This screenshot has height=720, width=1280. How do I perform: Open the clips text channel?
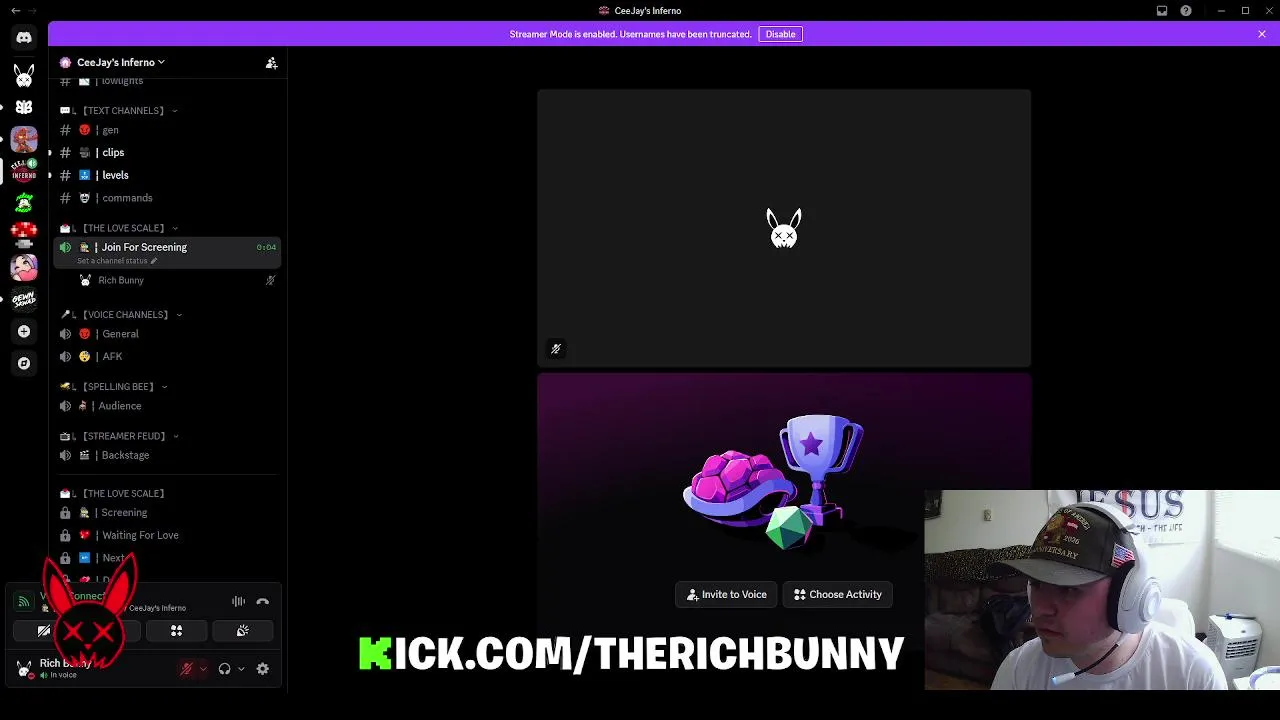(167, 153)
